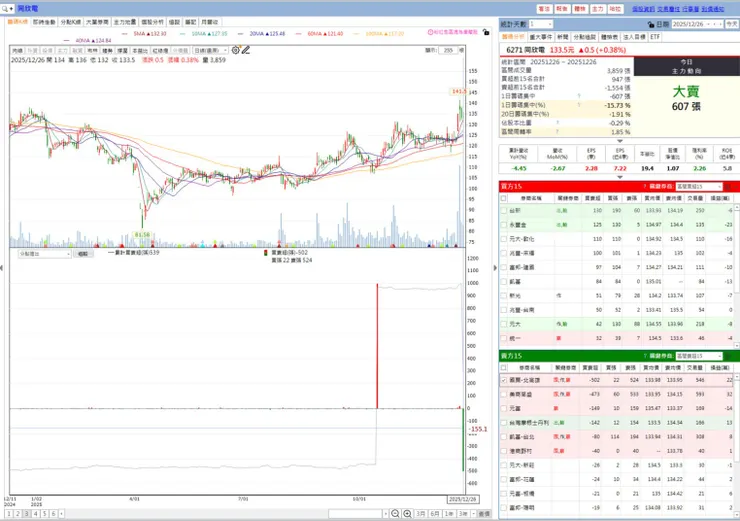The image size is (740, 521).
Task: Click the 顯示 bar count field 255
Action: [448, 50]
